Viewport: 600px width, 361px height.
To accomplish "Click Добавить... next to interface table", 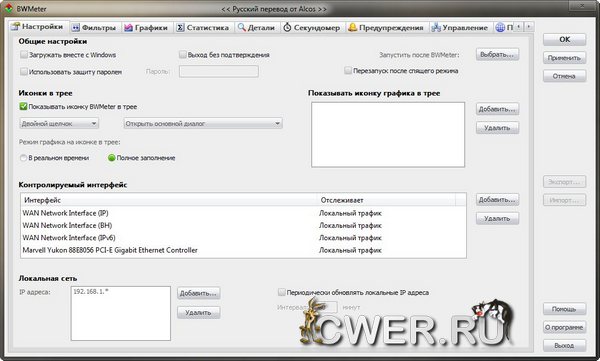I will click(x=497, y=199).
